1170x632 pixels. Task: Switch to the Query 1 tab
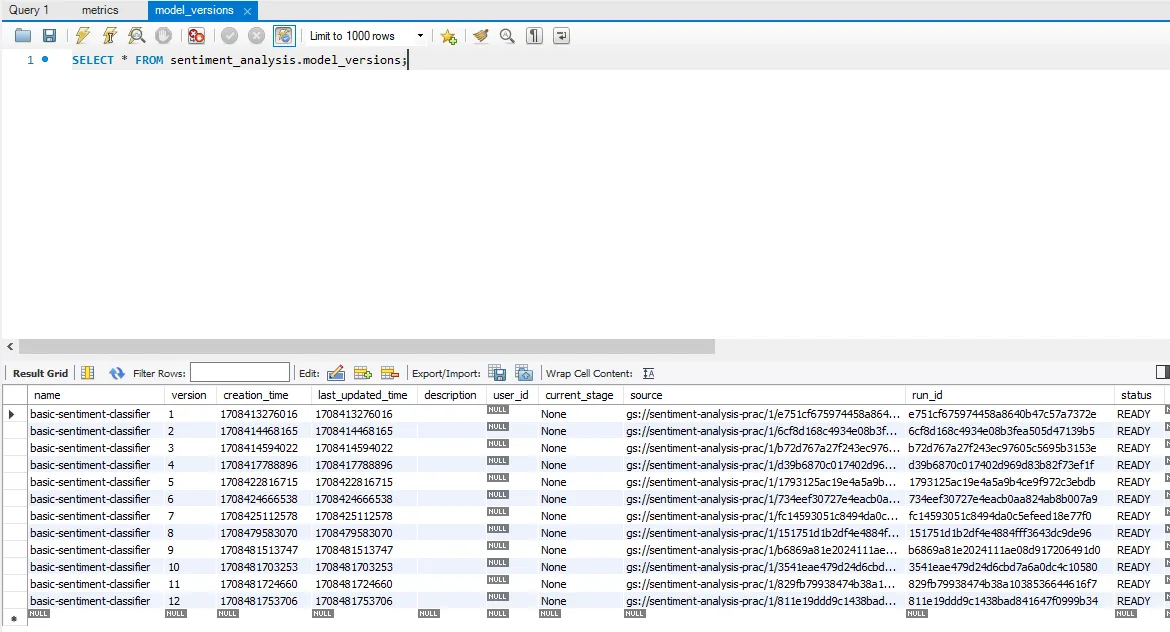[29, 10]
